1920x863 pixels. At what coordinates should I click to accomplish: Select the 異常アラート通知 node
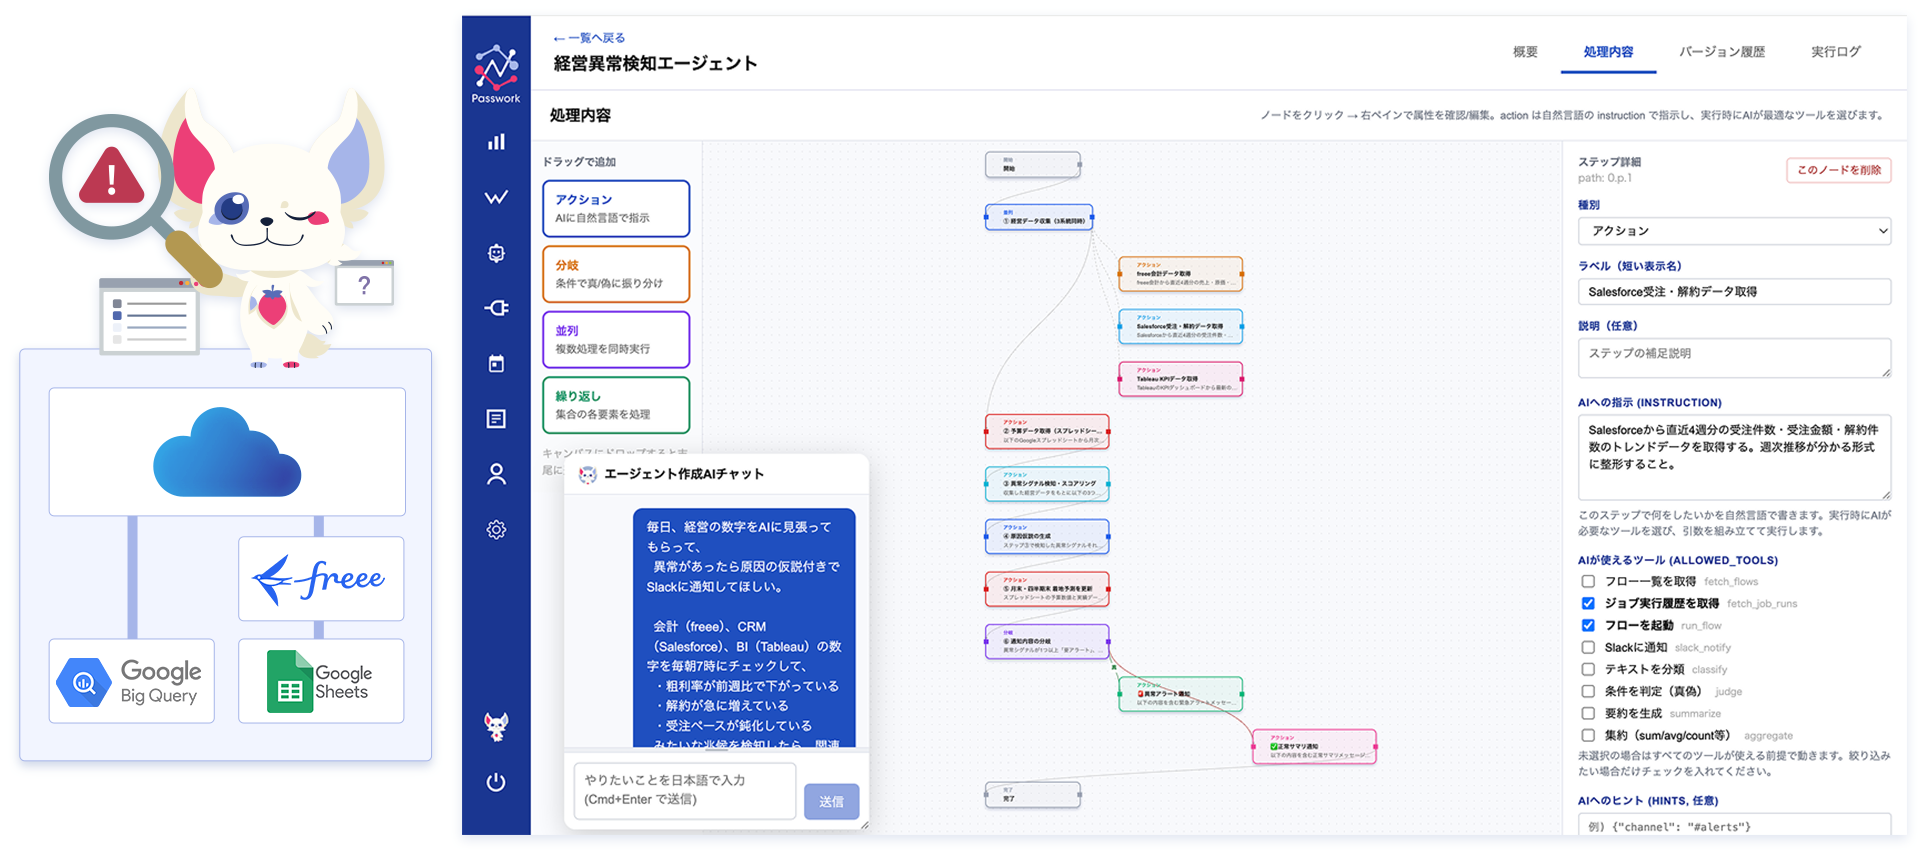pos(1181,694)
